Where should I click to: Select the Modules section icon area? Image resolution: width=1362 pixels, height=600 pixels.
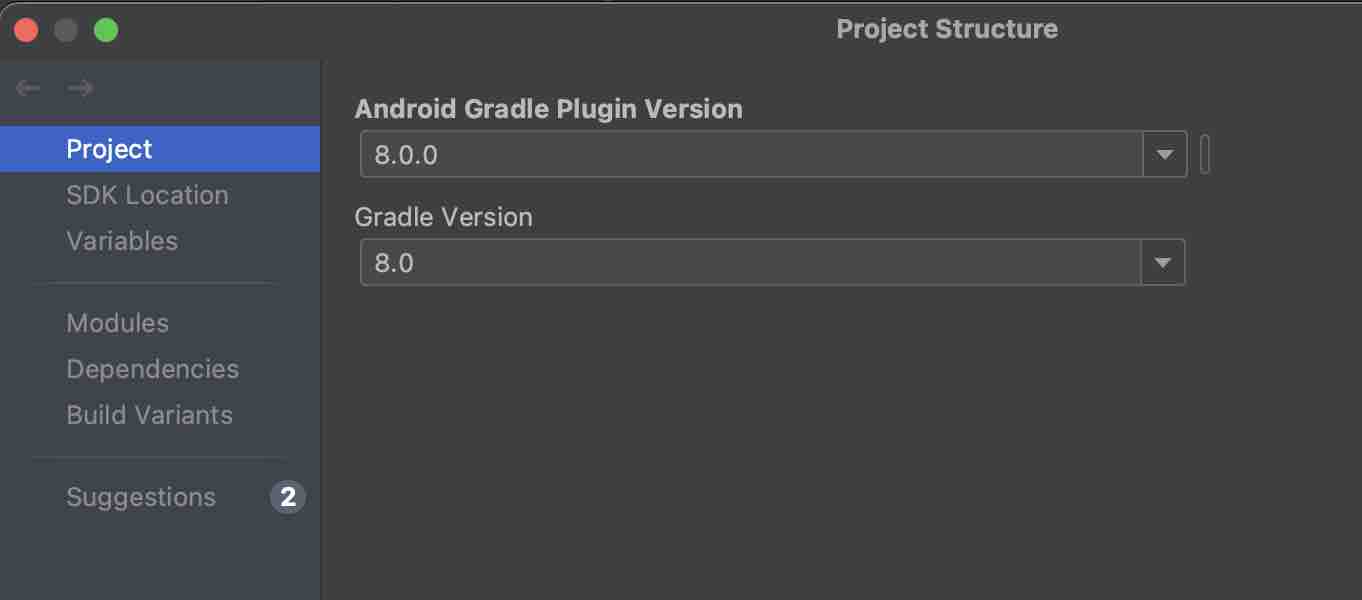(x=117, y=323)
